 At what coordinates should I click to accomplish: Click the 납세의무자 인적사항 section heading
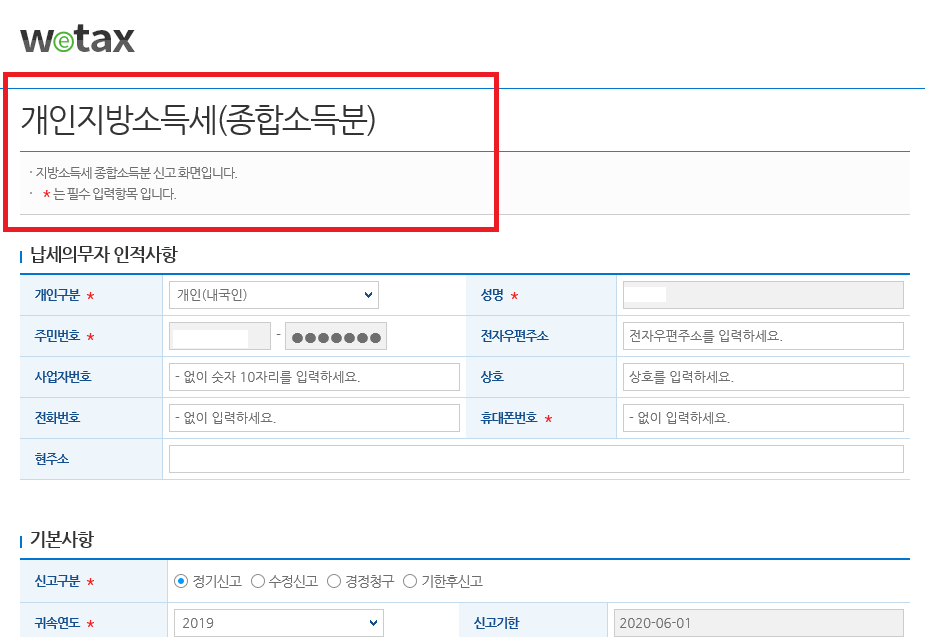coord(103,255)
